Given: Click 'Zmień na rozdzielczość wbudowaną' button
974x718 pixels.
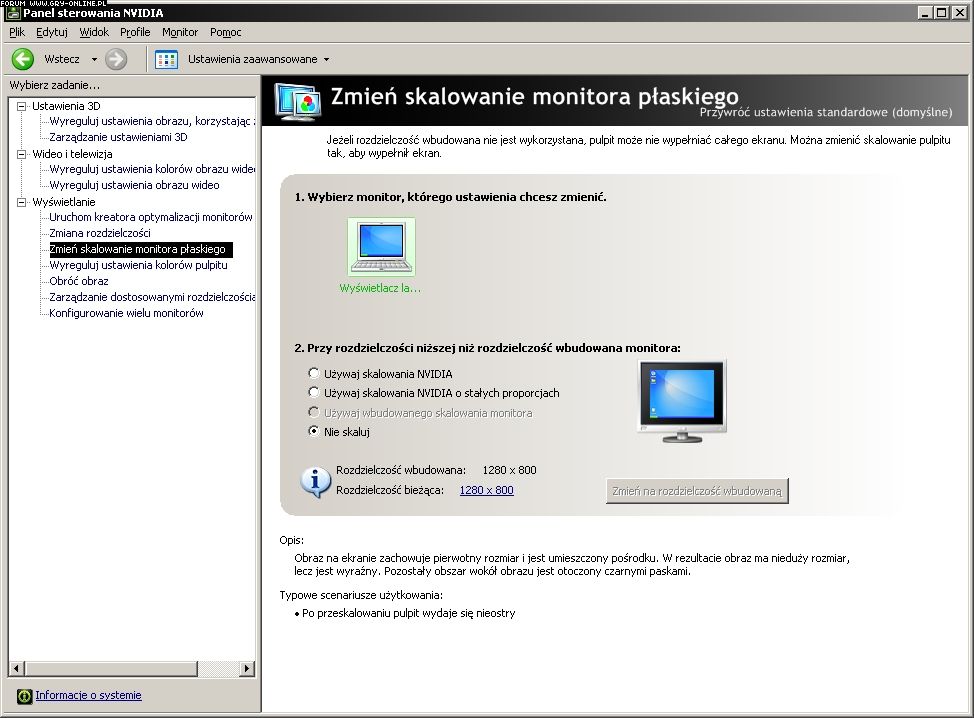Looking at the screenshot, I should tap(697, 491).
